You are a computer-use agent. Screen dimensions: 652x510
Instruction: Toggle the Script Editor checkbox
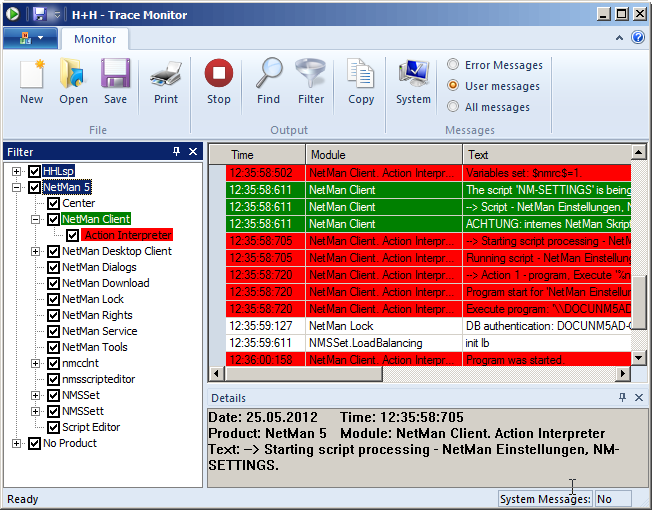tap(54, 427)
